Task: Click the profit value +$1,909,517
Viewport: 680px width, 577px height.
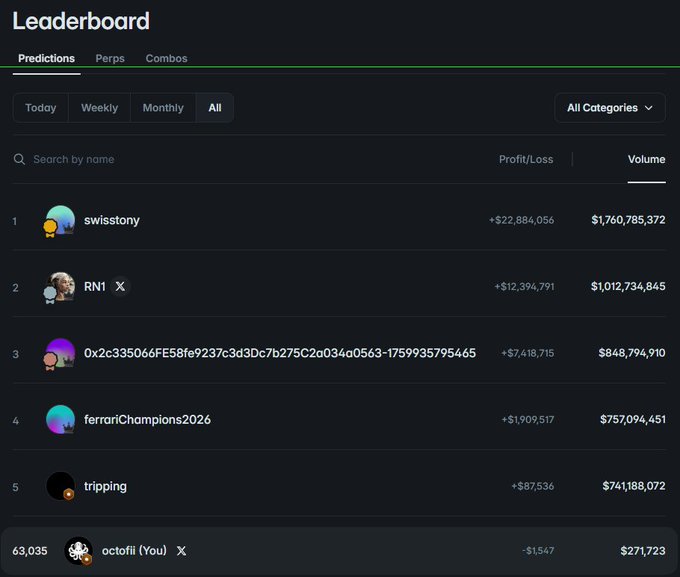Action: tap(527, 420)
